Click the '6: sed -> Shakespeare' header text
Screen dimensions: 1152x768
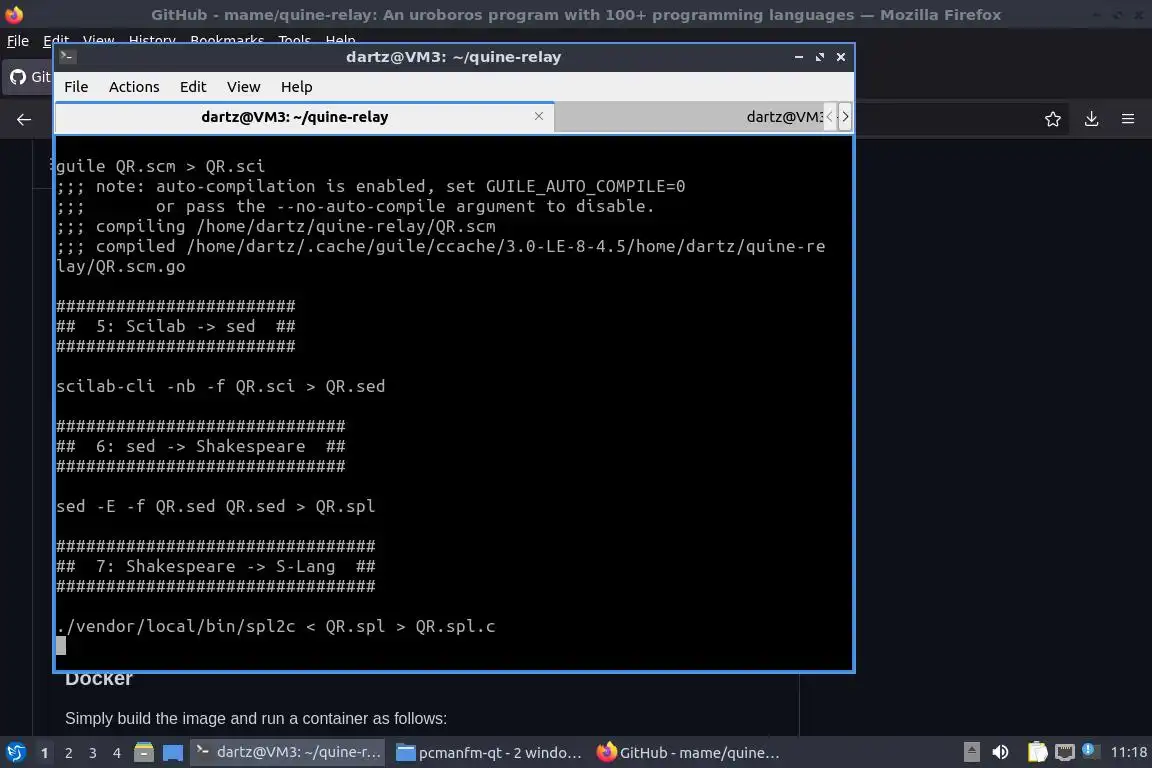(201, 446)
